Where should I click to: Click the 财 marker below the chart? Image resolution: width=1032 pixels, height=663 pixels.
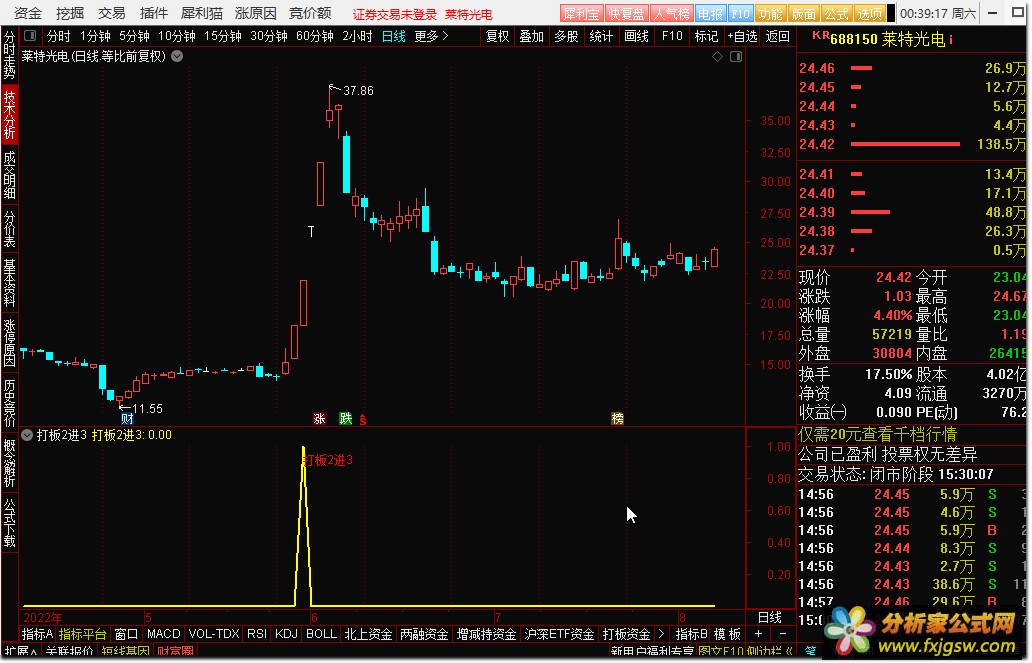tap(127, 418)
